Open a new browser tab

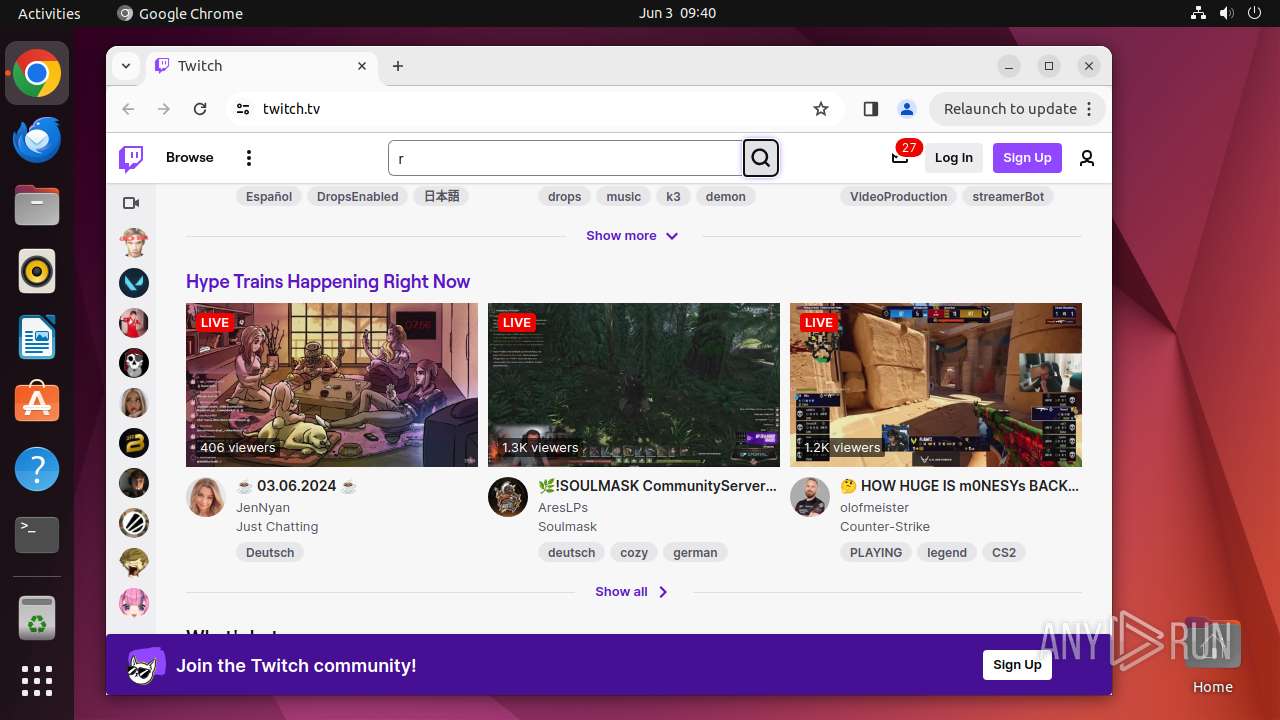click(398, 66)
